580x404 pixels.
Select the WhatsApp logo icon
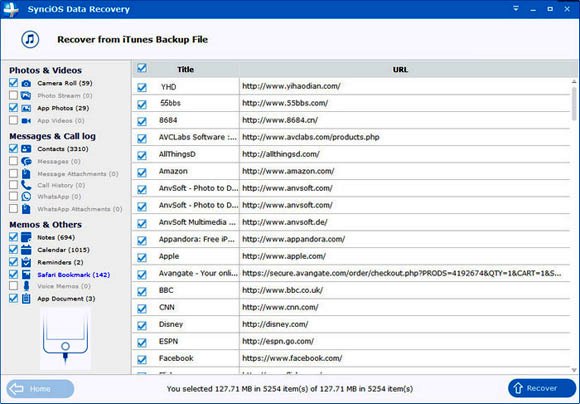26,197
